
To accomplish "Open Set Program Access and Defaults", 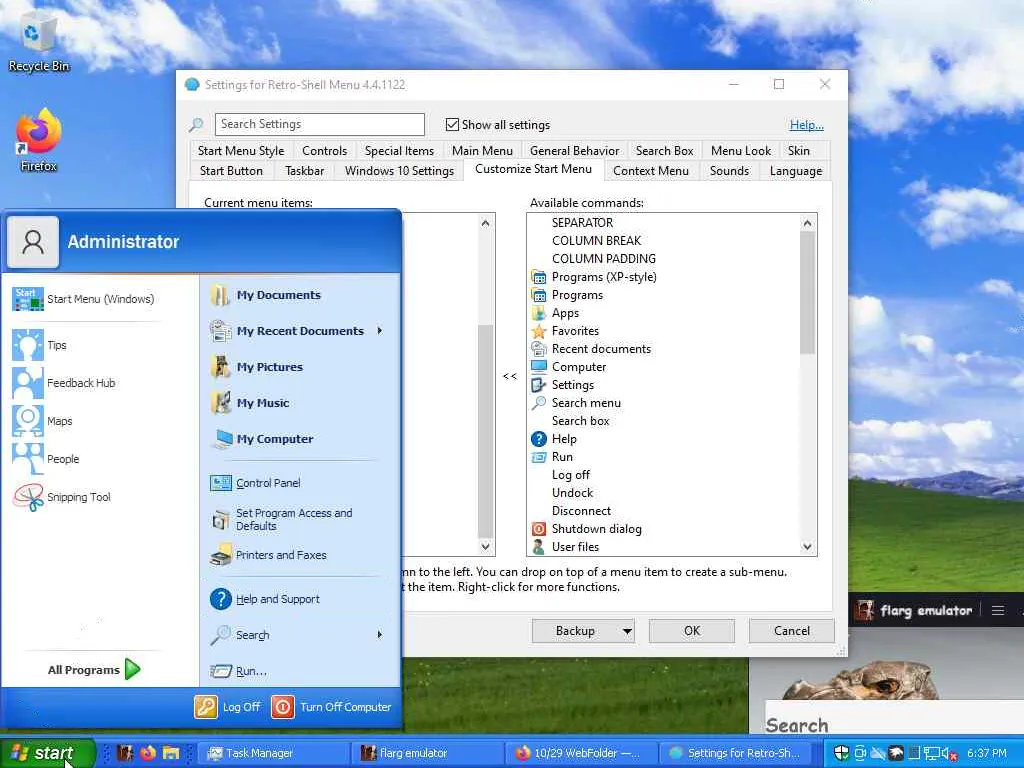I will [x=281, y=519].
